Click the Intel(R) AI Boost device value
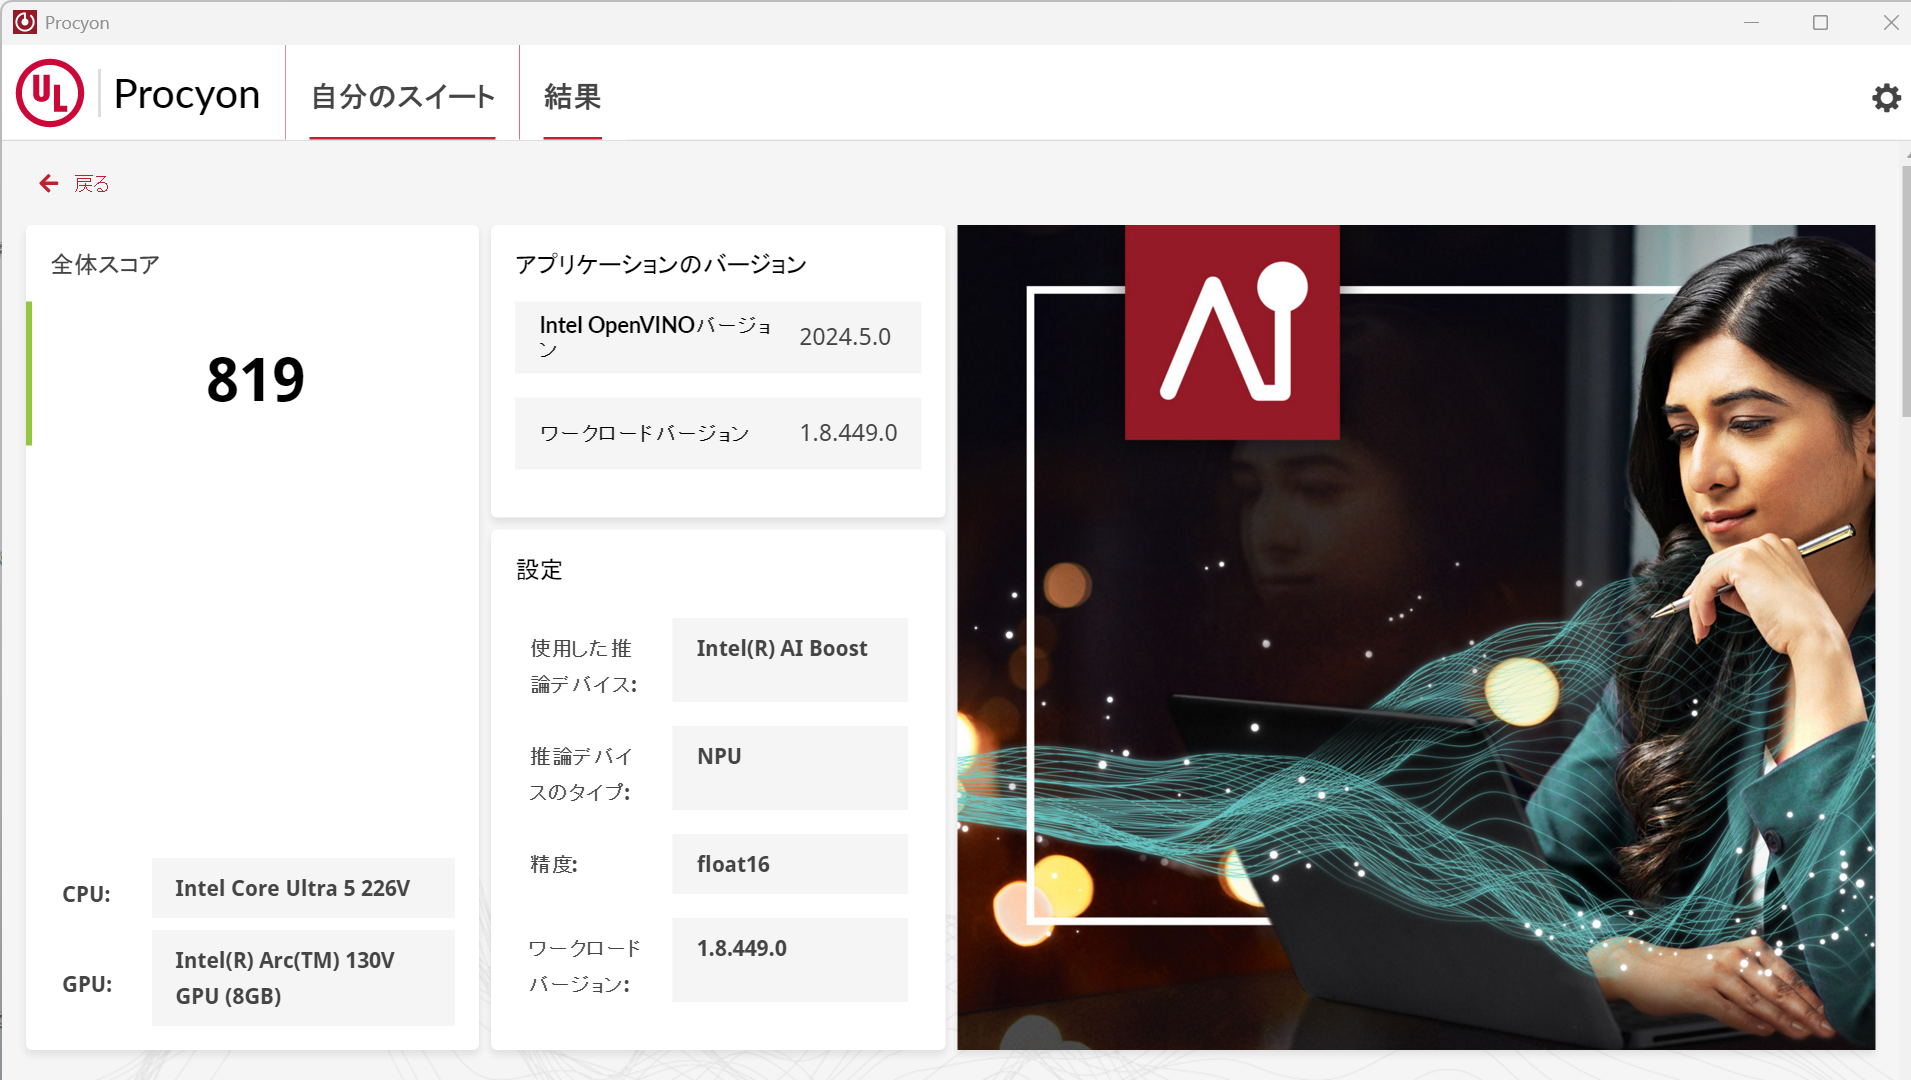 [x=790, y=660]
